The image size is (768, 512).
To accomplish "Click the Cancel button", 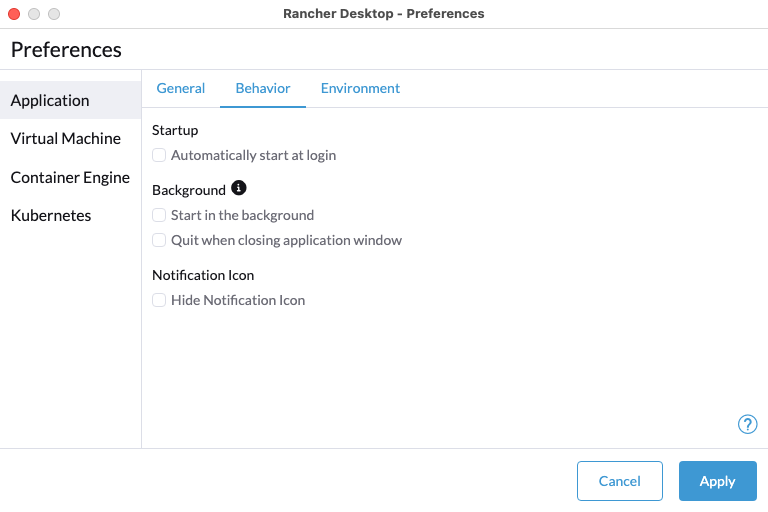I will click(620, 481).
